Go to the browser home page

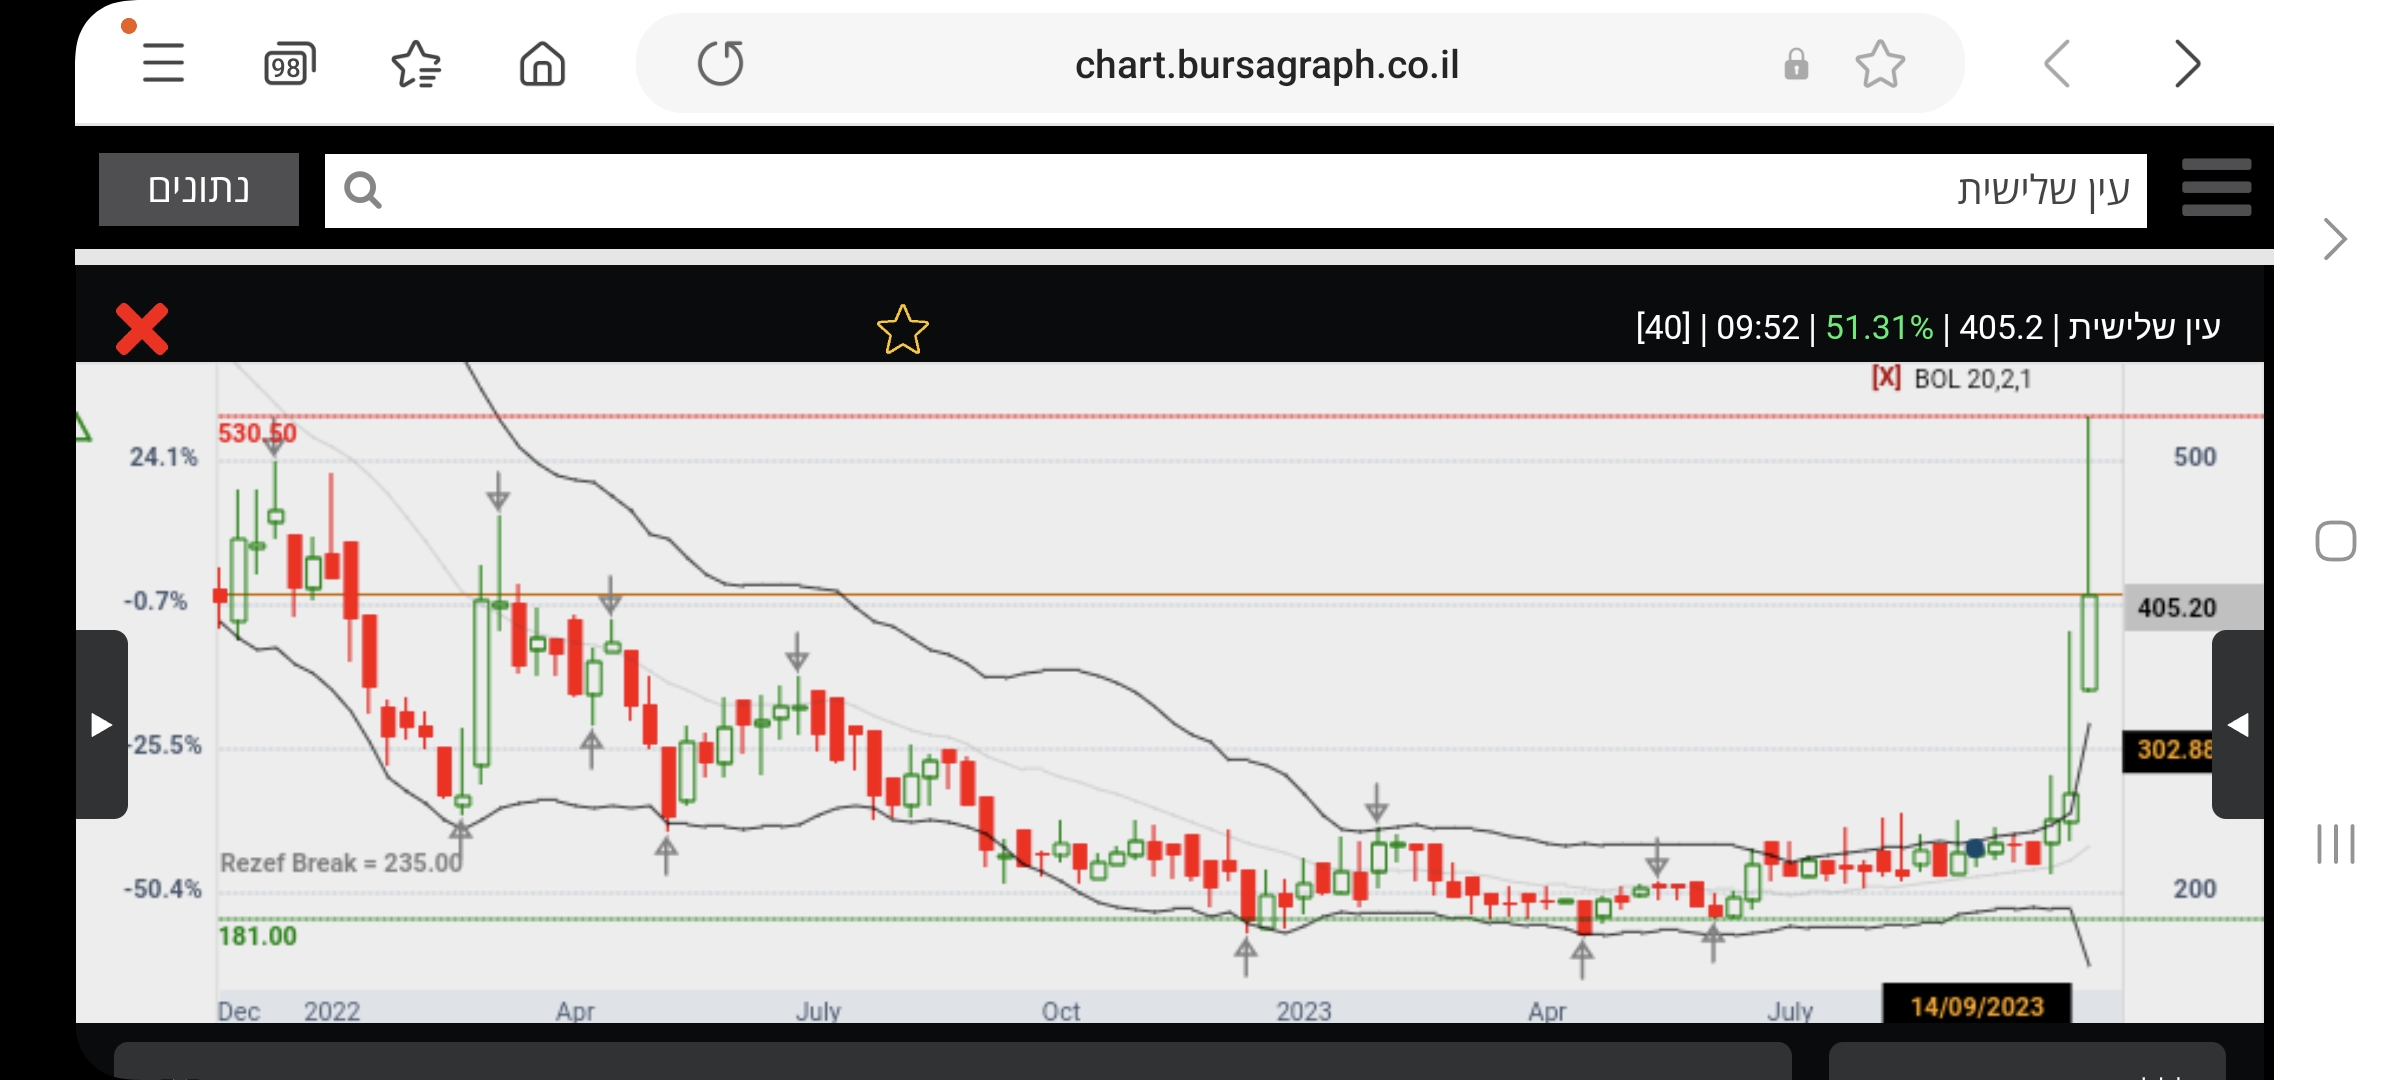point(542,65)
